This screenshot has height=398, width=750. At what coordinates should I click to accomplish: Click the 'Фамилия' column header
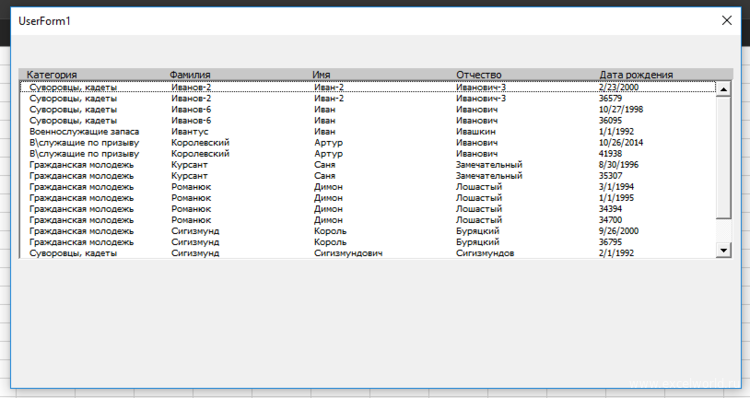click(x=189, y=75)
